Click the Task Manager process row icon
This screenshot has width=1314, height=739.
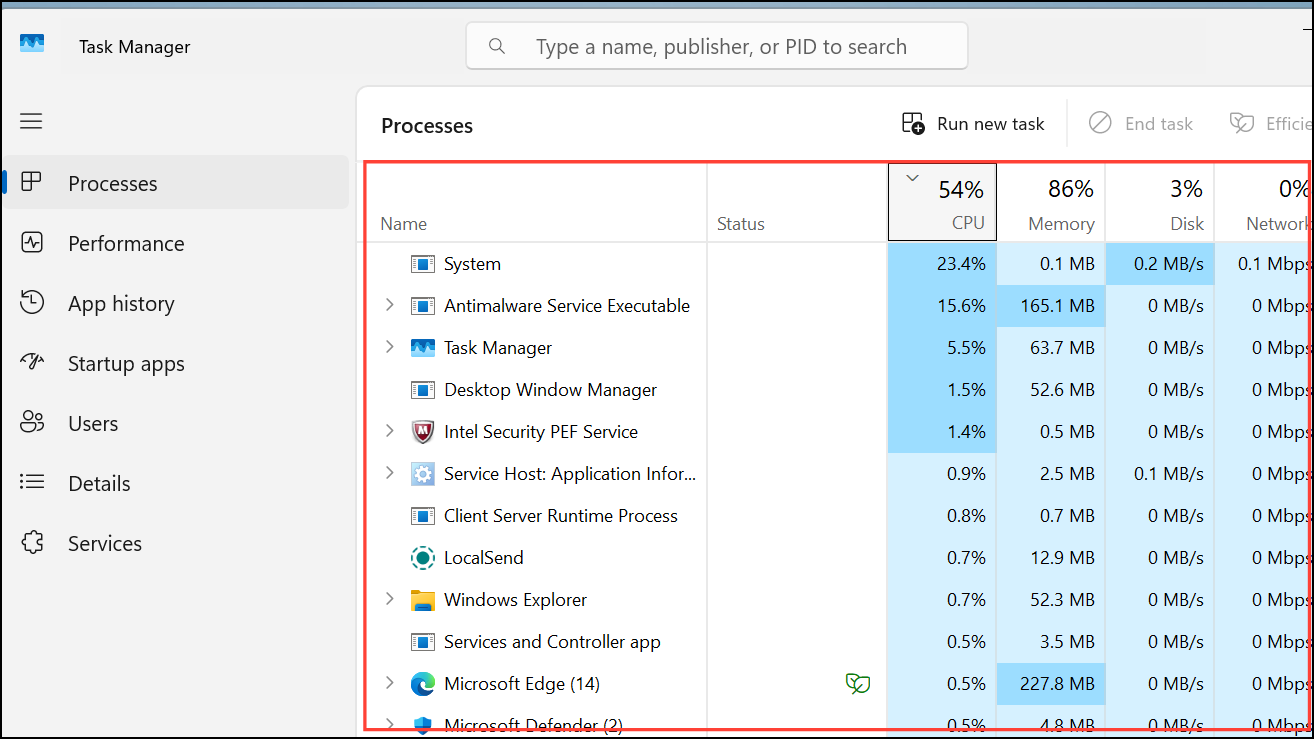(x=422, y=348)
